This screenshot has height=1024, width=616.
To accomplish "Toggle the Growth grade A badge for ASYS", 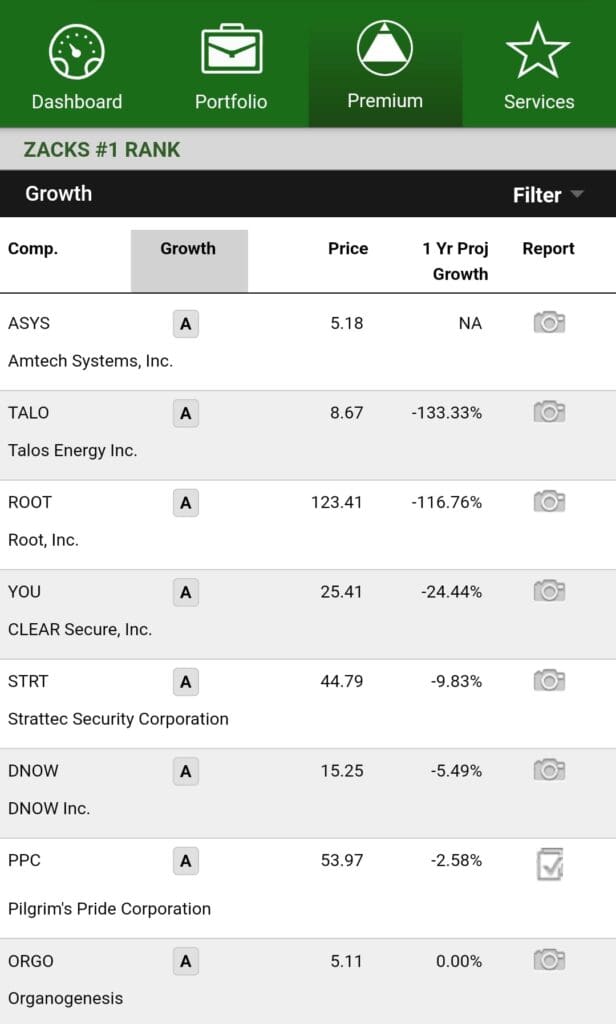I will click(x=185, y=323).
